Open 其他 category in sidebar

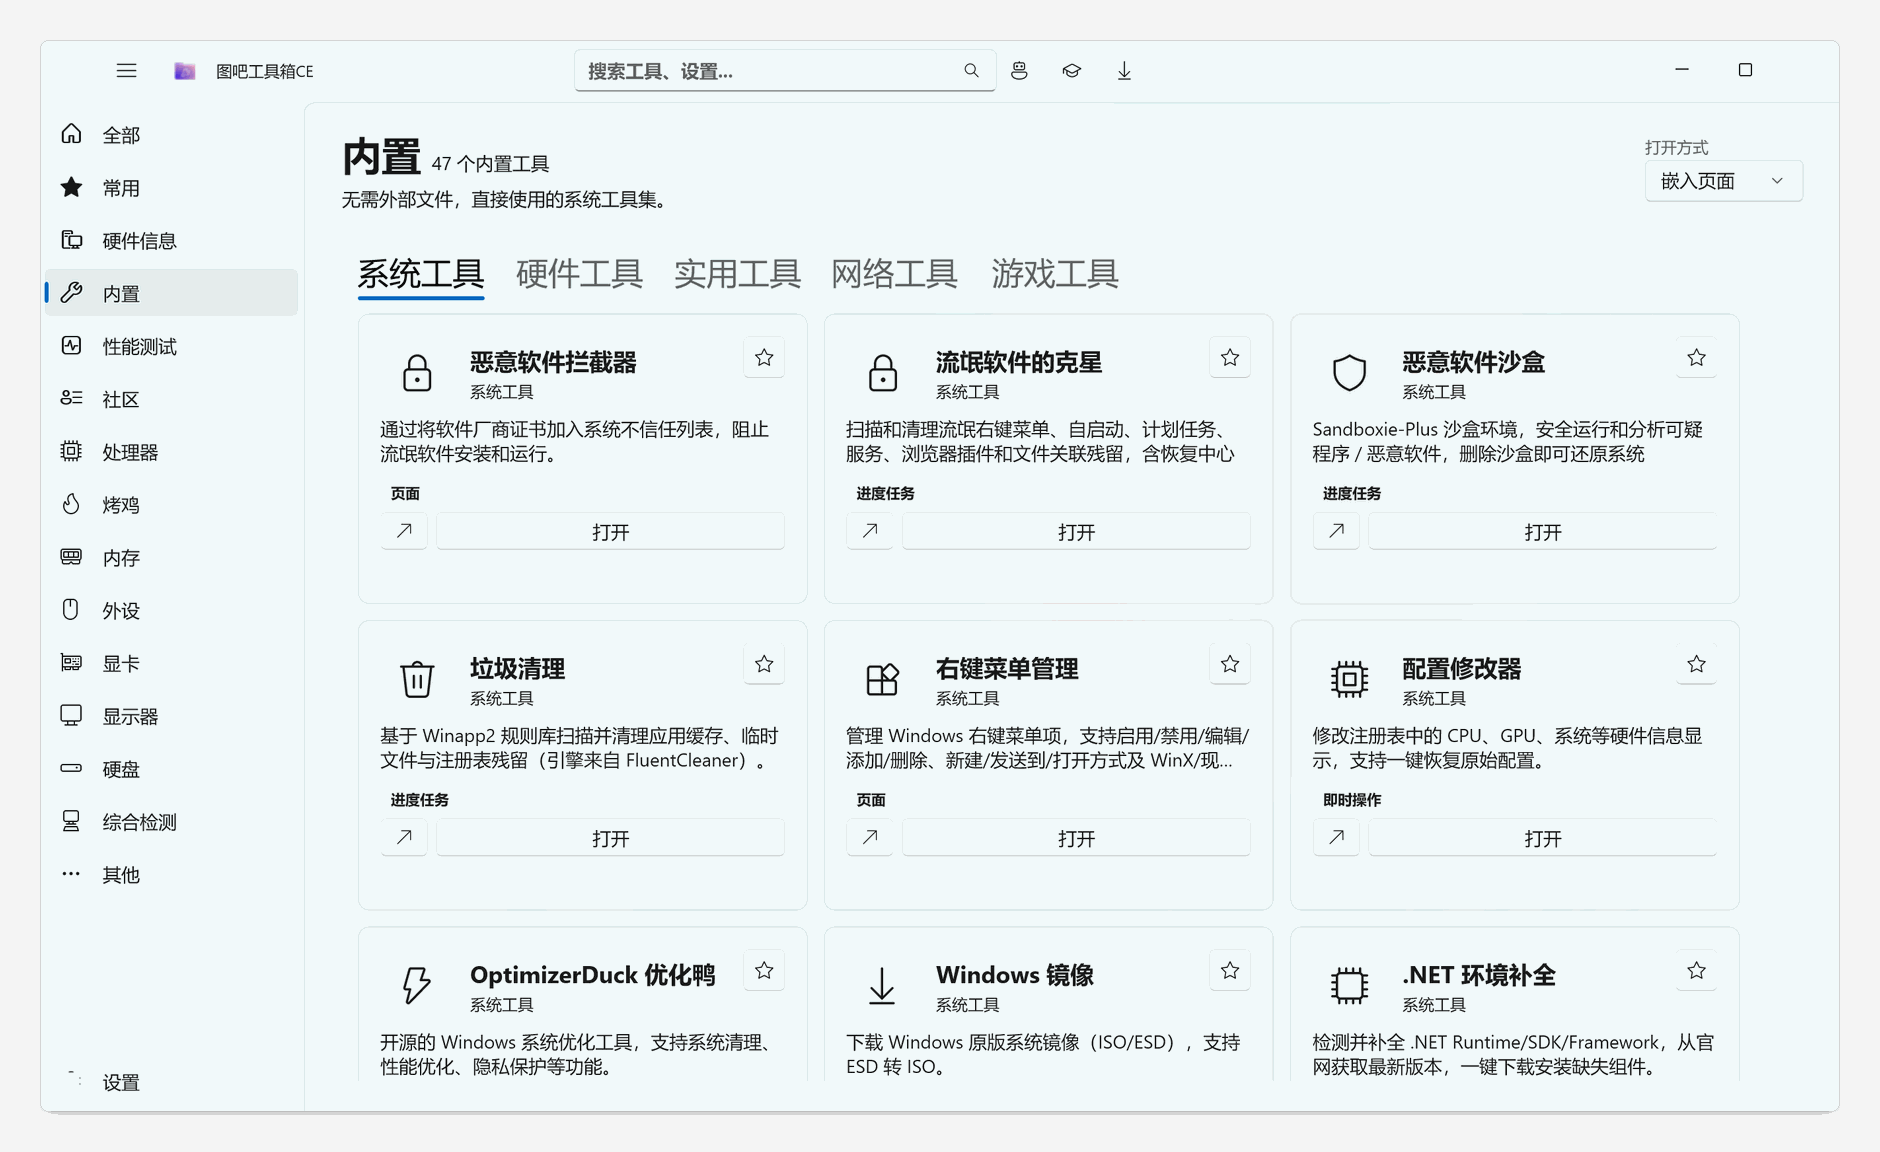[x=171, y=875]
